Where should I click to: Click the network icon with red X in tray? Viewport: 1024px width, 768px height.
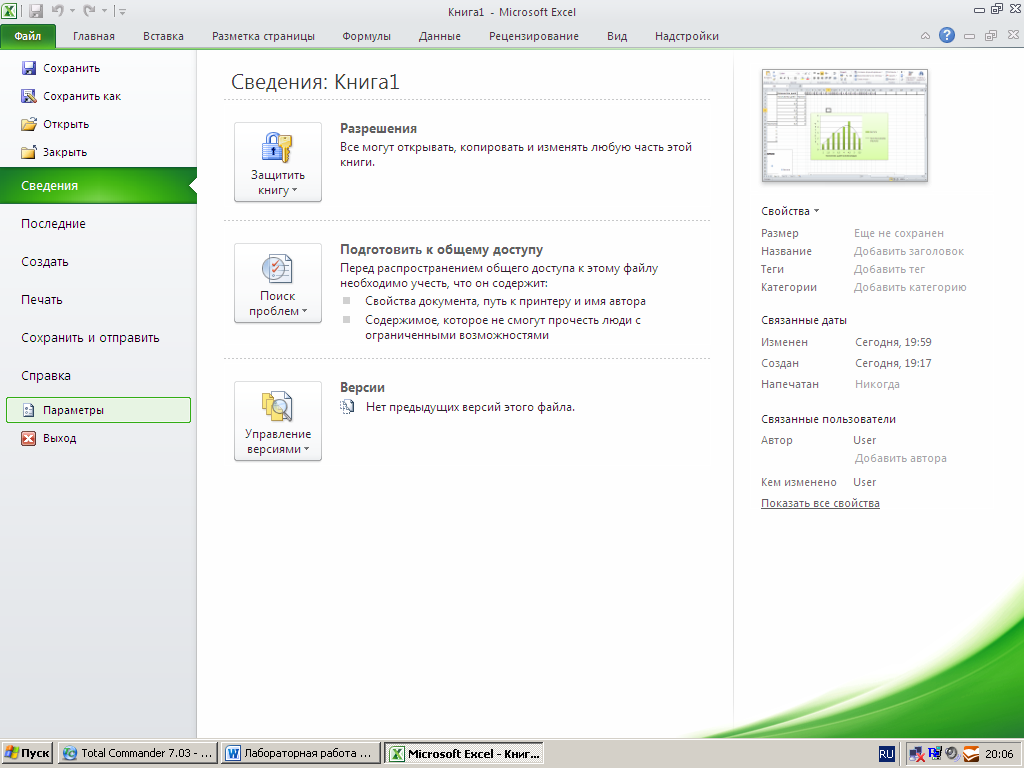point(916,754)
